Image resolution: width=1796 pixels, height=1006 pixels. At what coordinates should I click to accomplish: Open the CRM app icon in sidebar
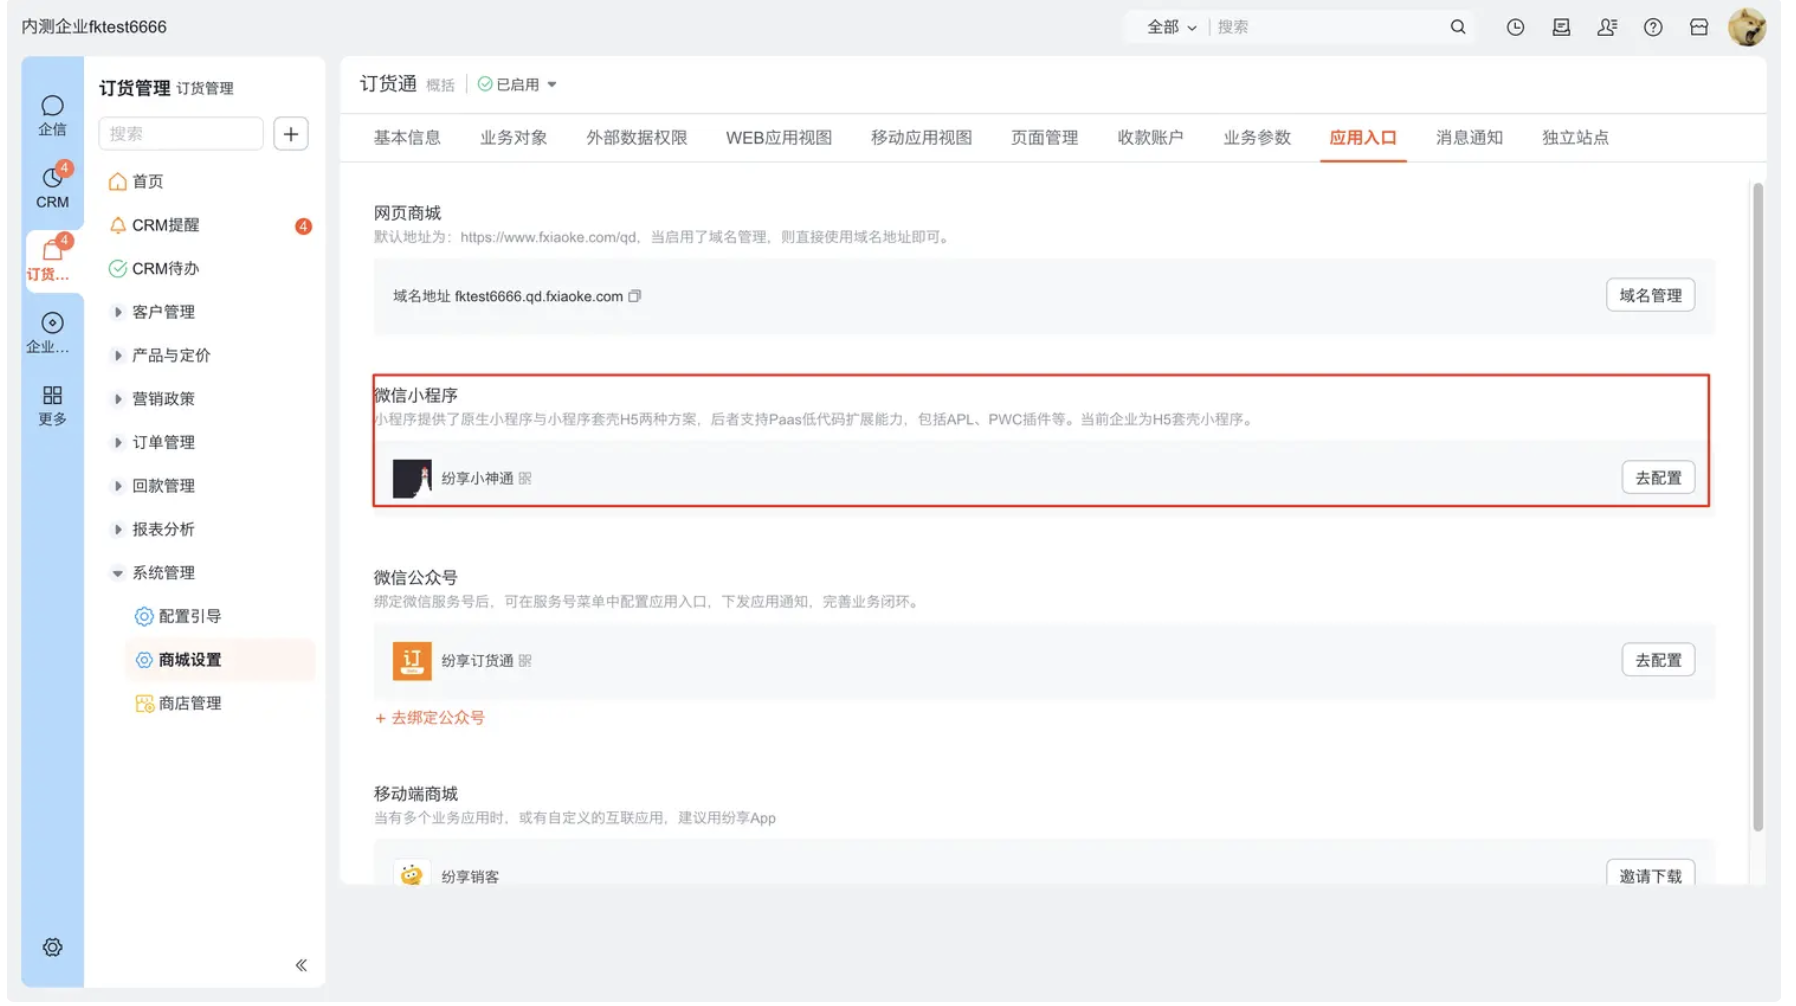coord(52,187)
